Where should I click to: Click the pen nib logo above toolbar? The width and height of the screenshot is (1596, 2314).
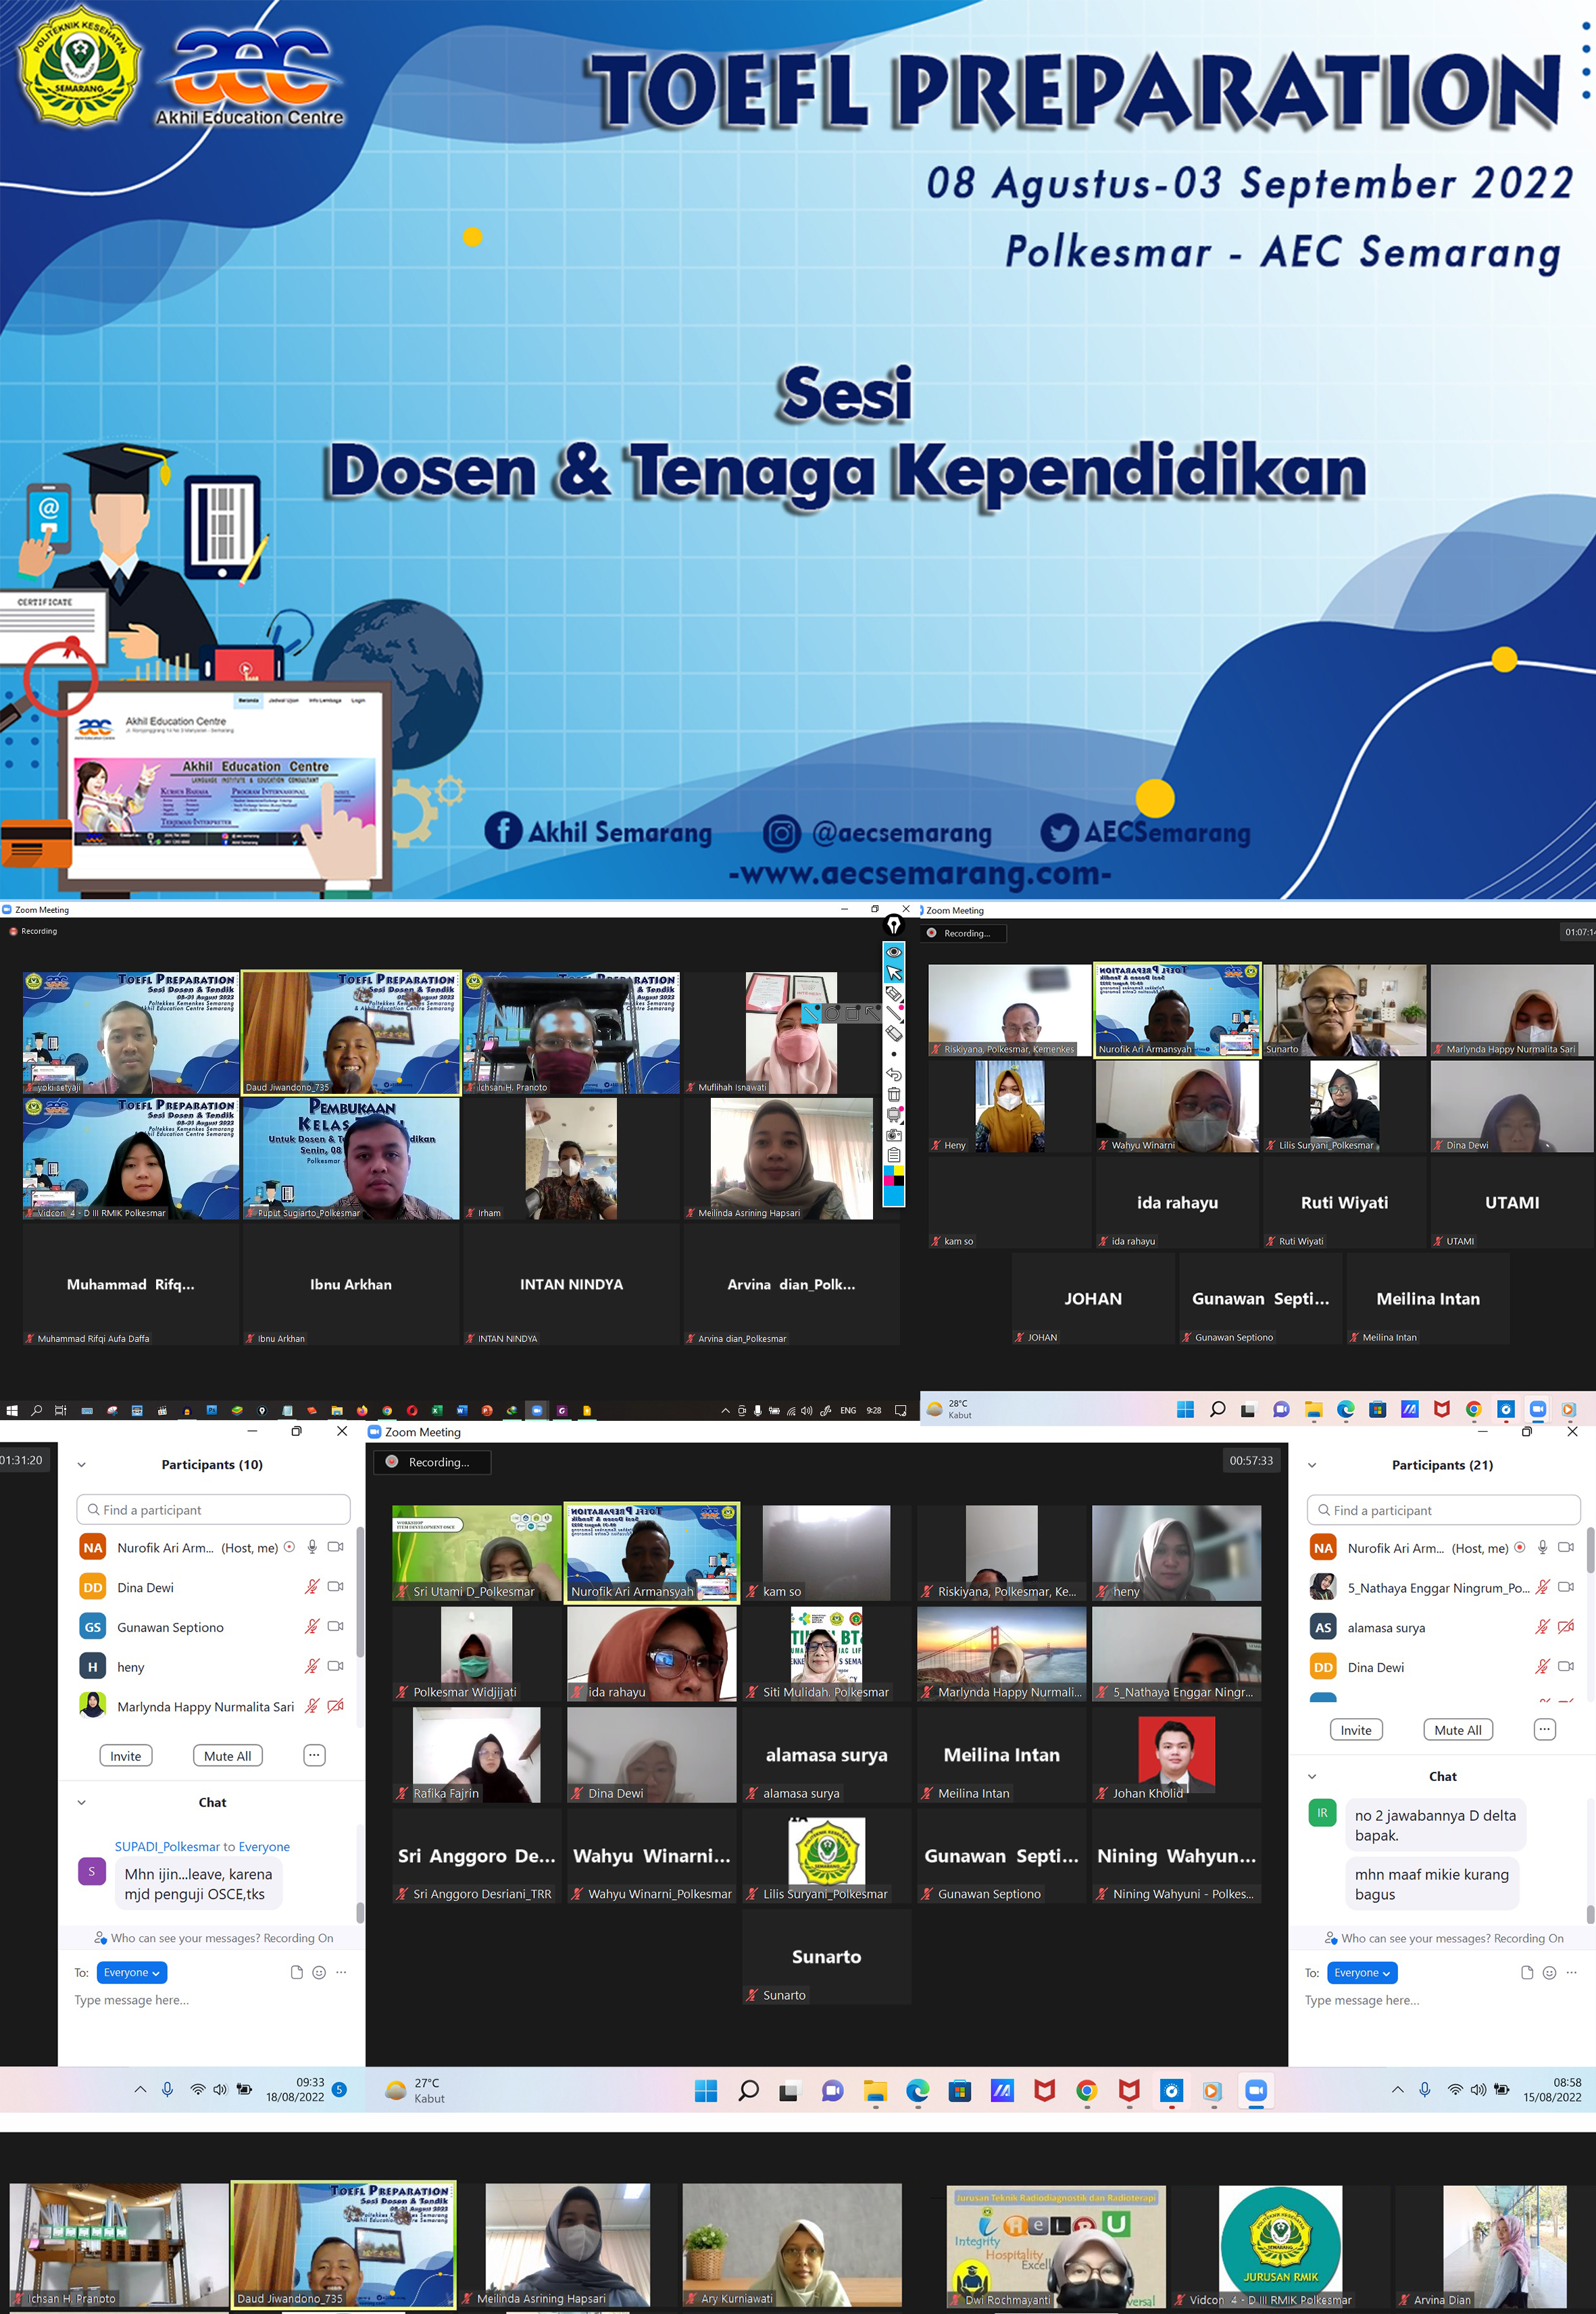click(x=894, y=925)
